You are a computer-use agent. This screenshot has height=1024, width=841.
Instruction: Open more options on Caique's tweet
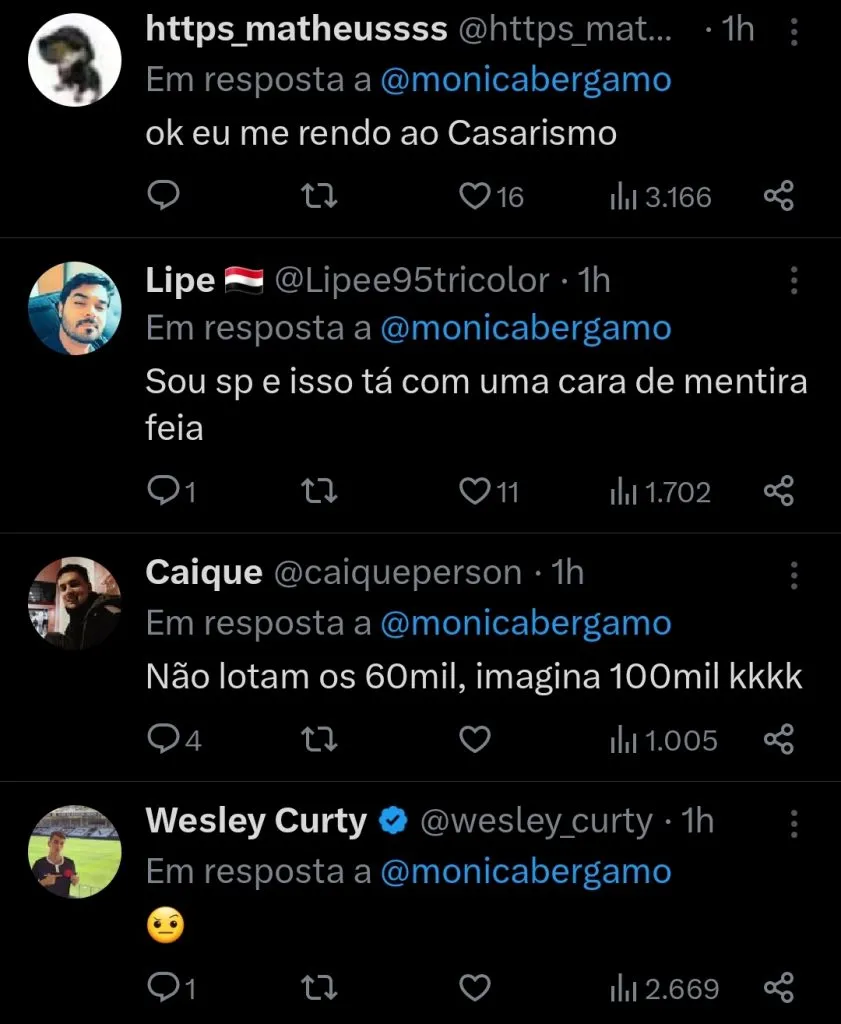coord(794,574)
